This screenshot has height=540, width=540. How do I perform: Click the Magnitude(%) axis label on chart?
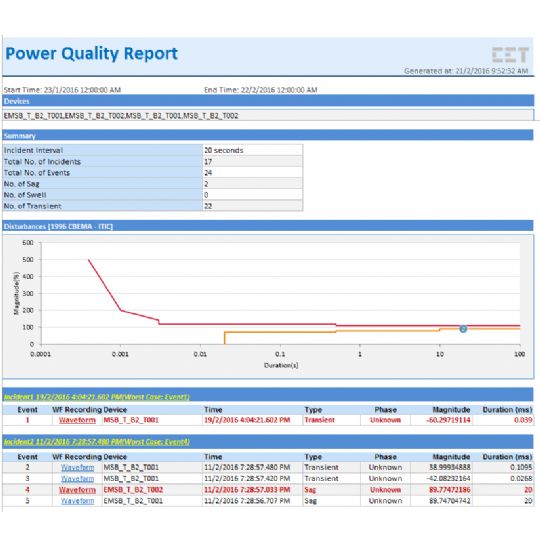pos(16,293)
